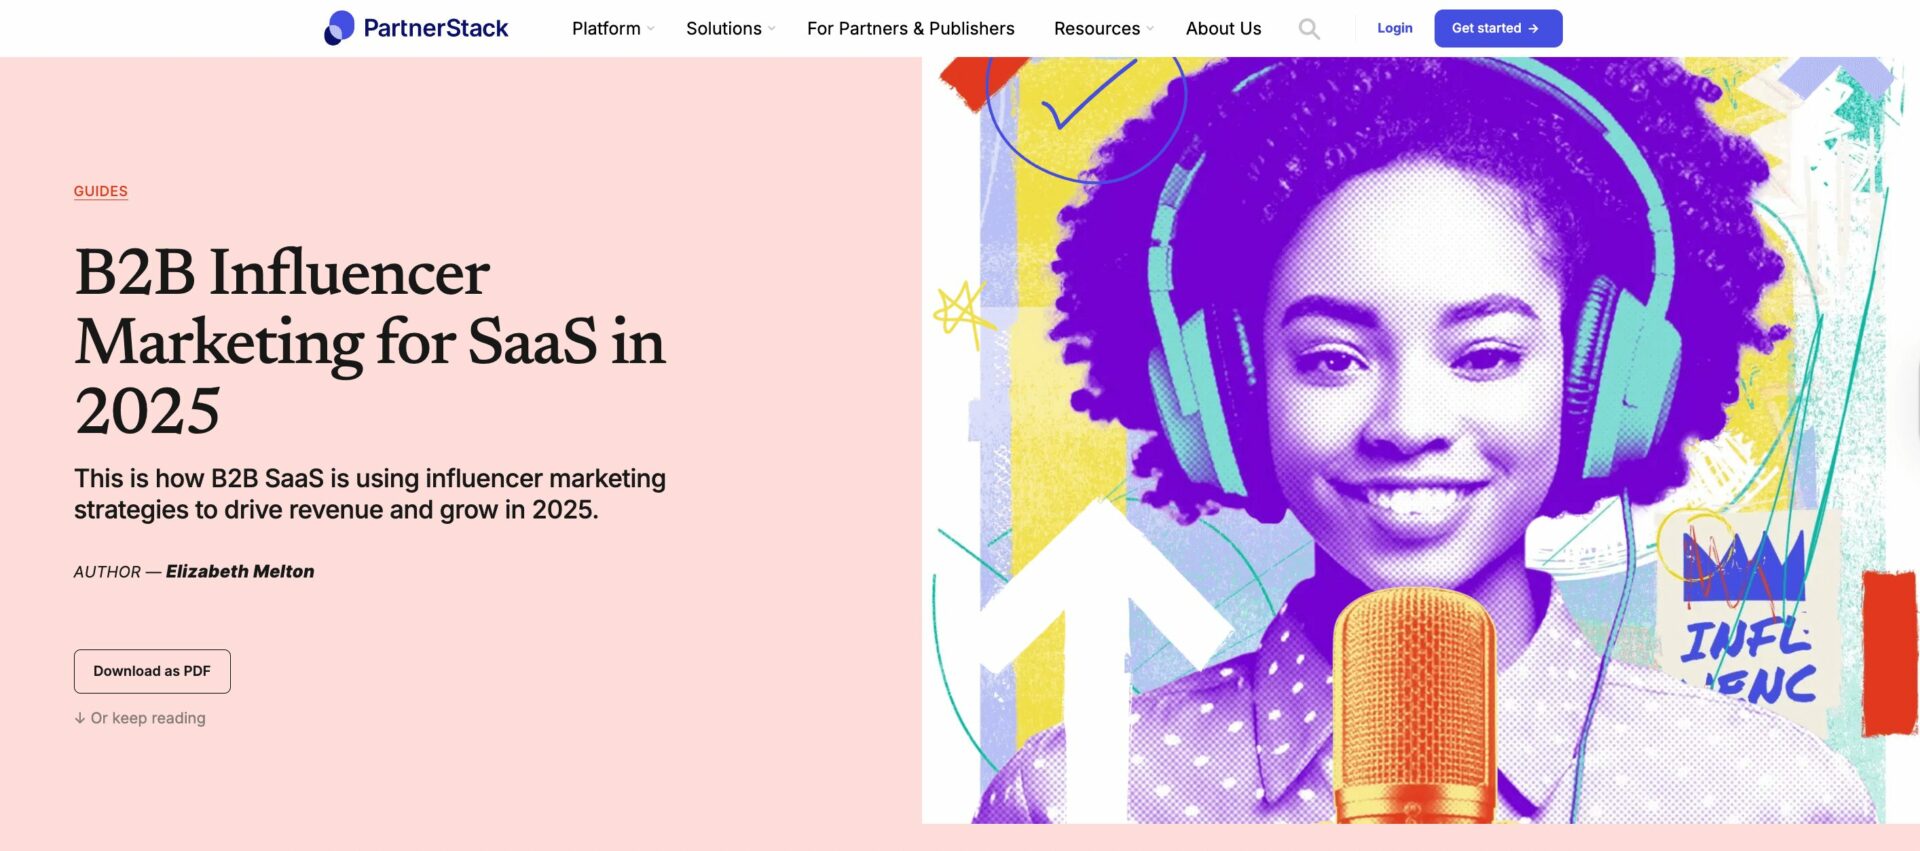The width and height of the screenshot is (1920, 851).
Task: Click the PartnerStack logo icon
Action: (x=340, y=28)
